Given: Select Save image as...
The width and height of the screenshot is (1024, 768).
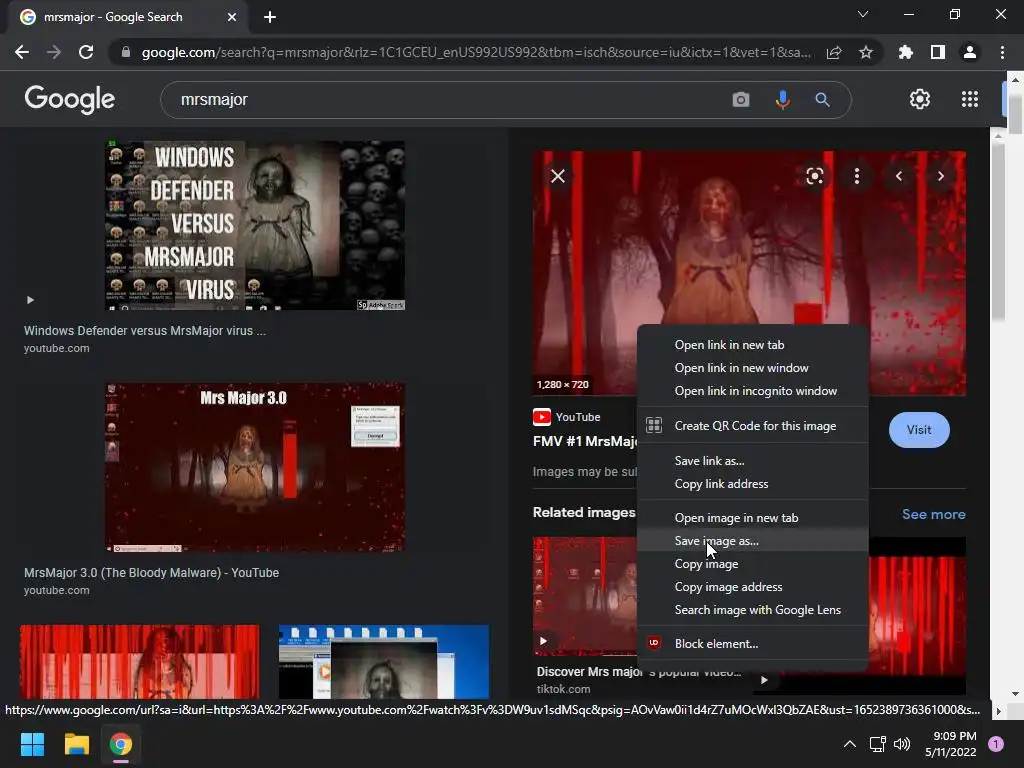Looking at the screenshot, I should (x=752, y=541).
